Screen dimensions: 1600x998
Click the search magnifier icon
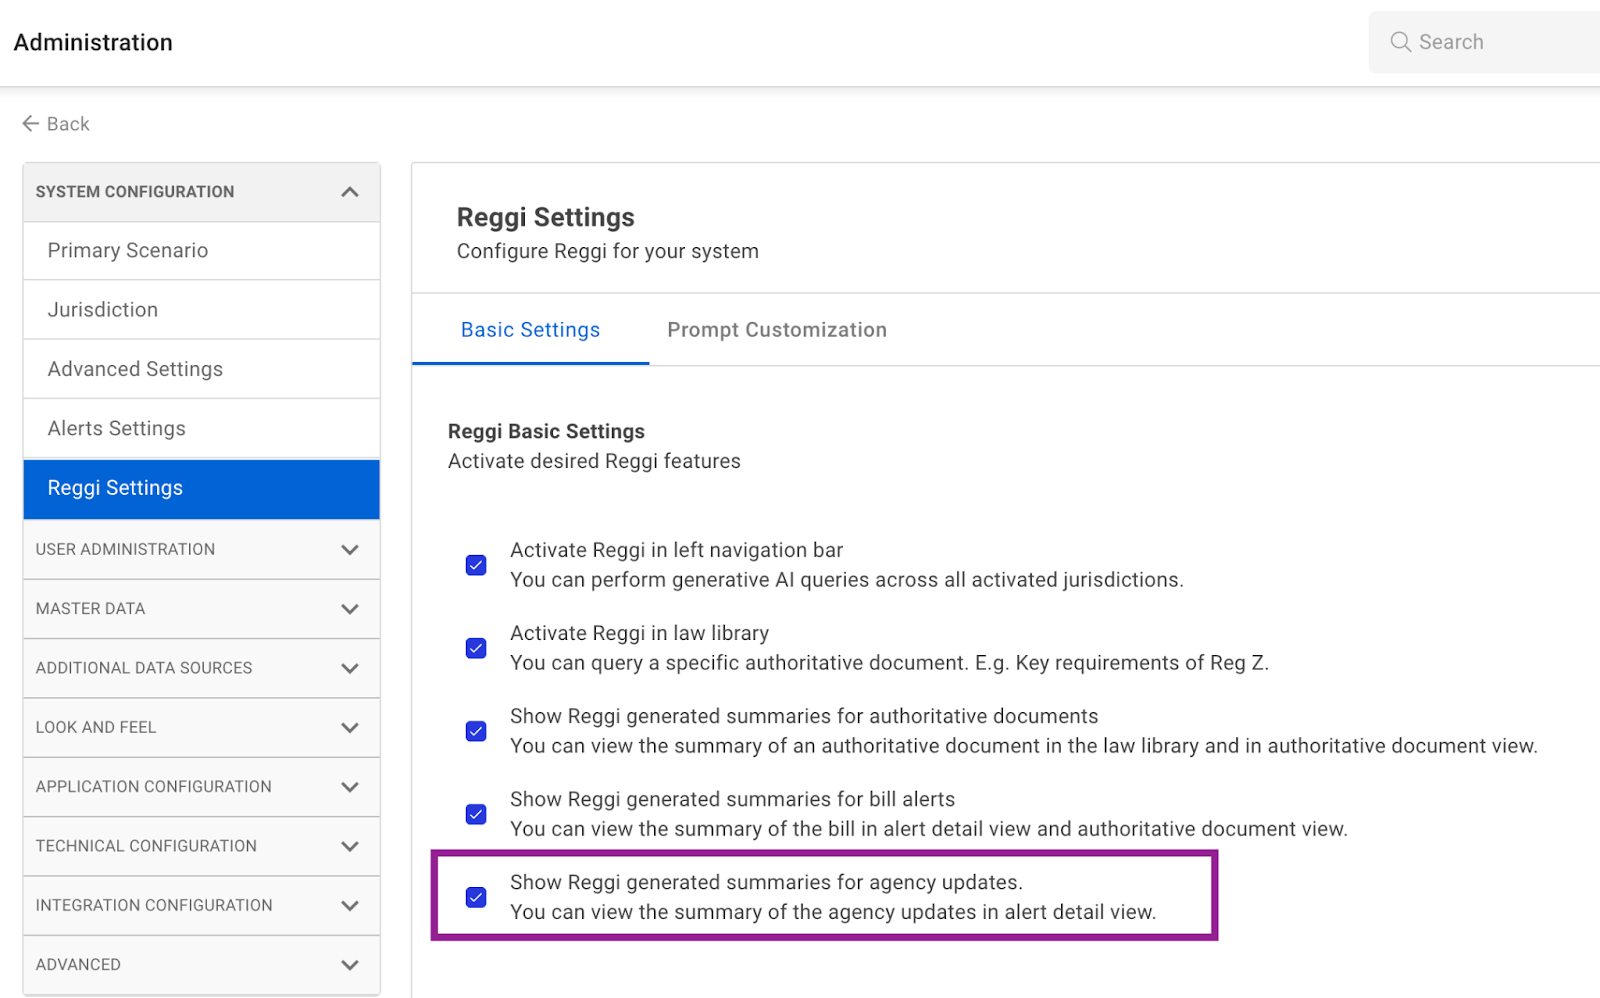point(1400,42)
